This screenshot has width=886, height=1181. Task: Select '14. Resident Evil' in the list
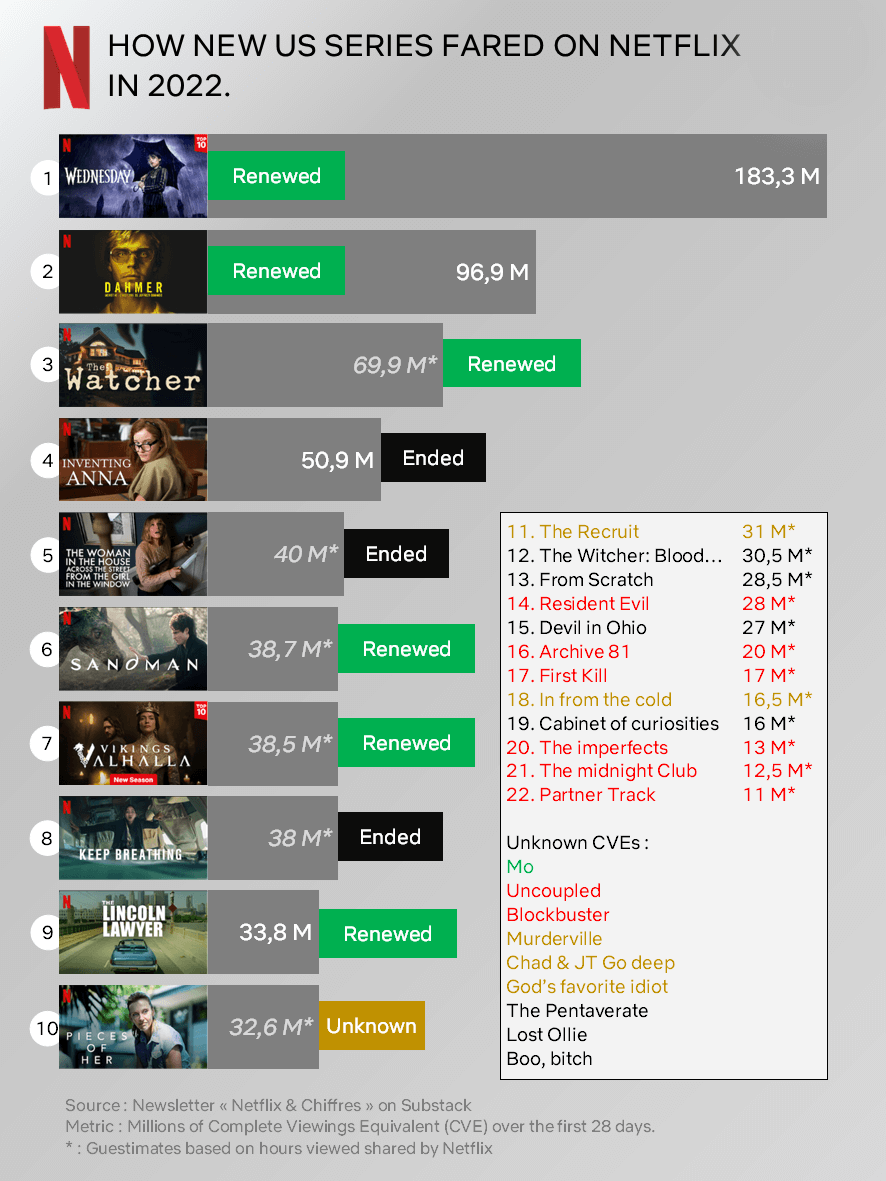coord(578,604)
